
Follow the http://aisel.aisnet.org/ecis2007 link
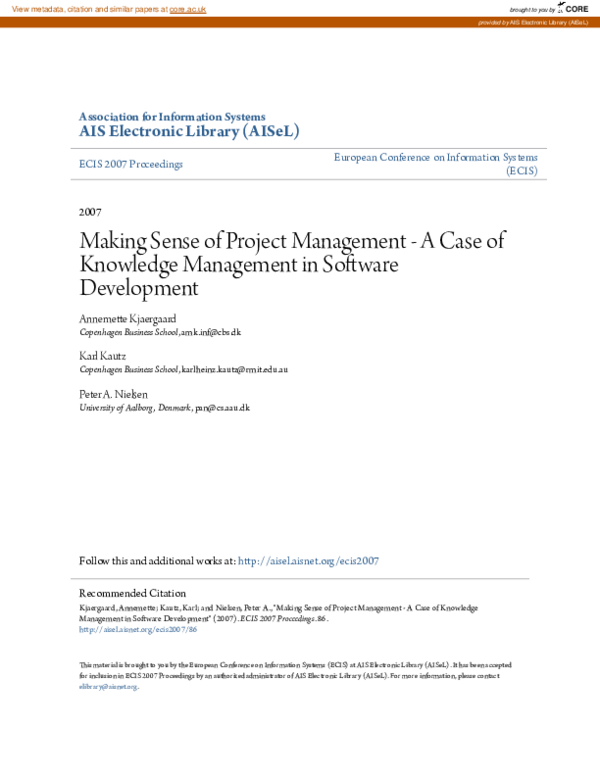(308, 561)
